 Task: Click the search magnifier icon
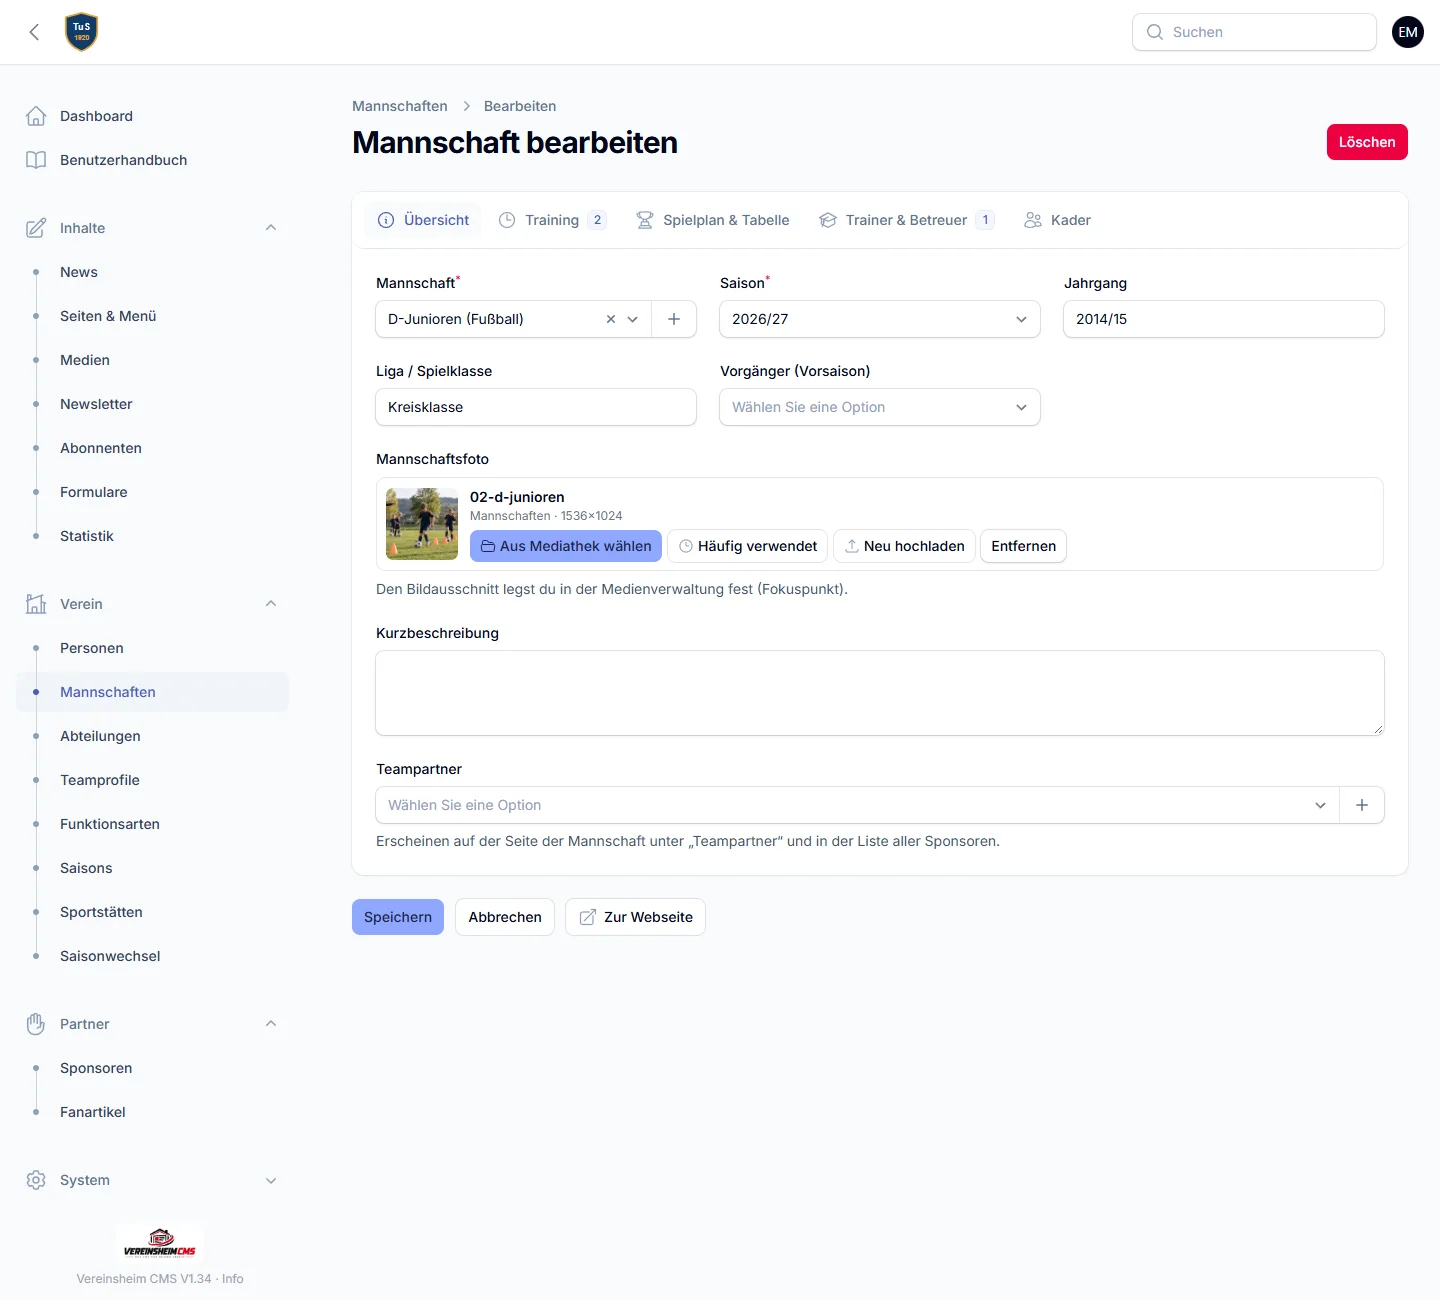1155,32
